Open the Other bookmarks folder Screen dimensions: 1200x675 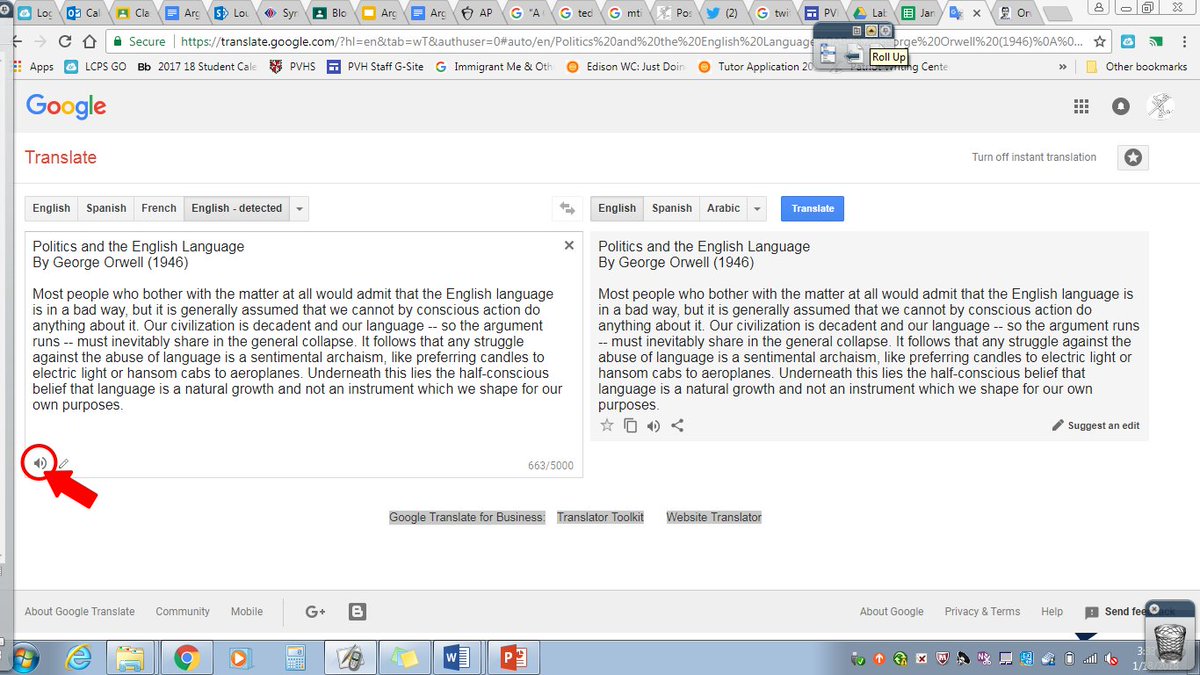1136,67
